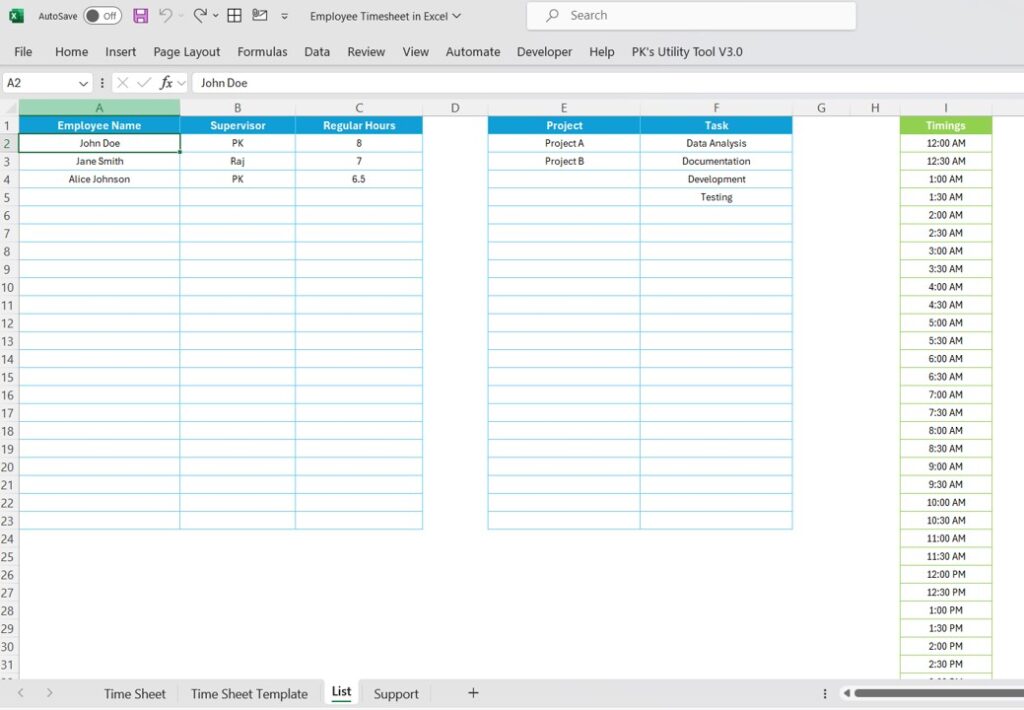Select the 9:30 AM timing cell
The height and width of the screenshot is (710, 1024).
946,485
